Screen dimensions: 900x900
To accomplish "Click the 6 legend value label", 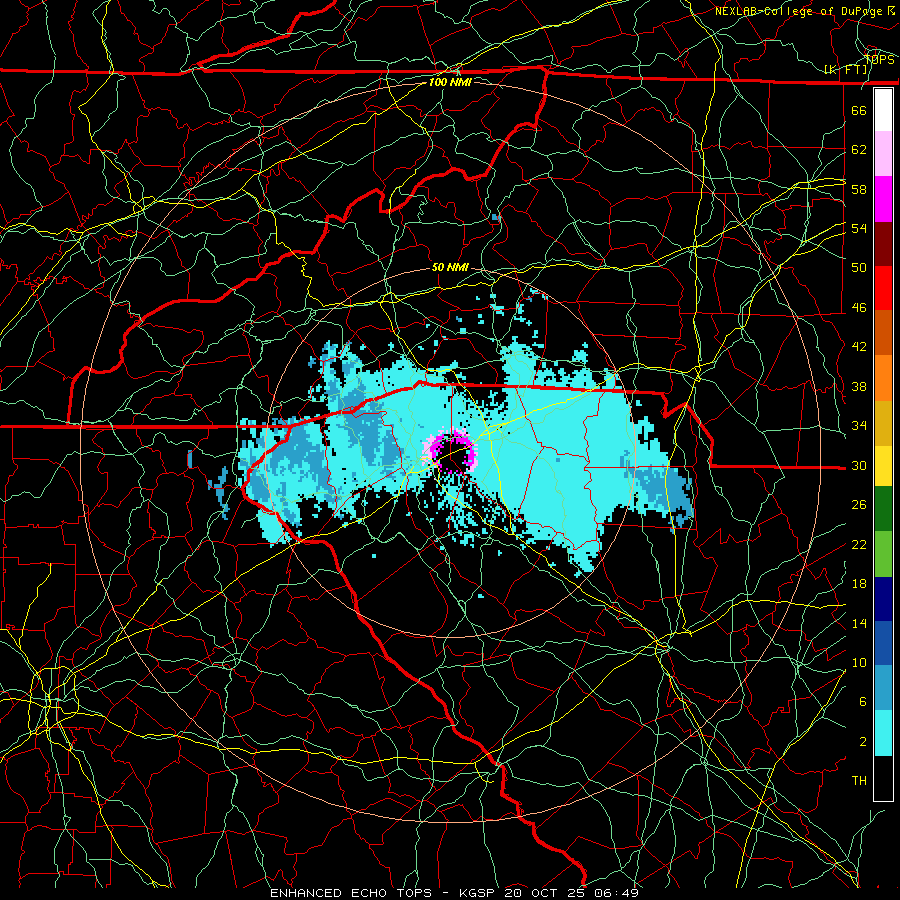I will (x=863, y=702).
